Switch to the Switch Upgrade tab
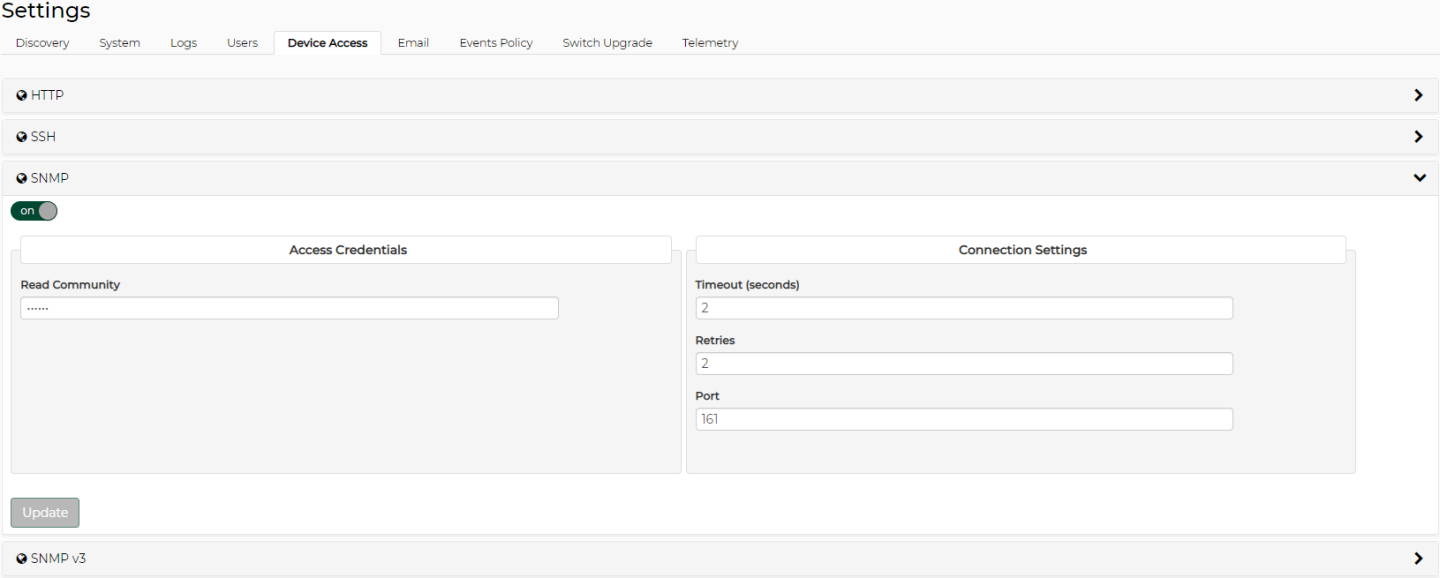 pyautogui.click(x=607, y=43)
